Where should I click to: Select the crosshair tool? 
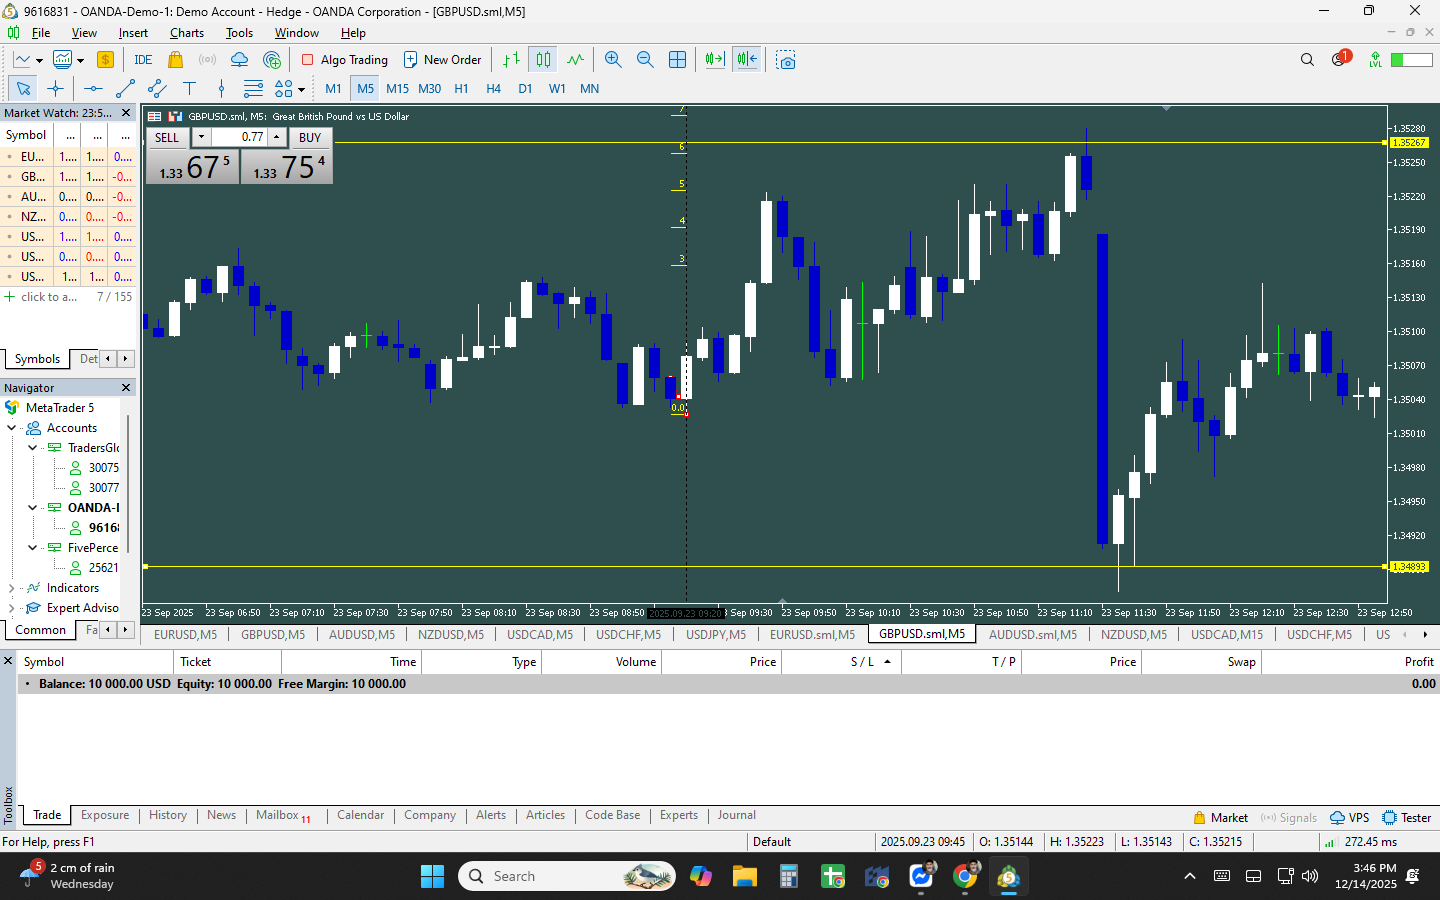(55, 89)
